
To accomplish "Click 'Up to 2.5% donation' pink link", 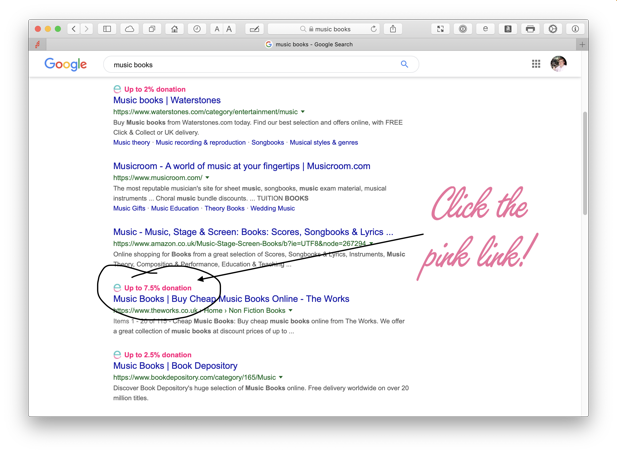I will click(x=158, y=355).
